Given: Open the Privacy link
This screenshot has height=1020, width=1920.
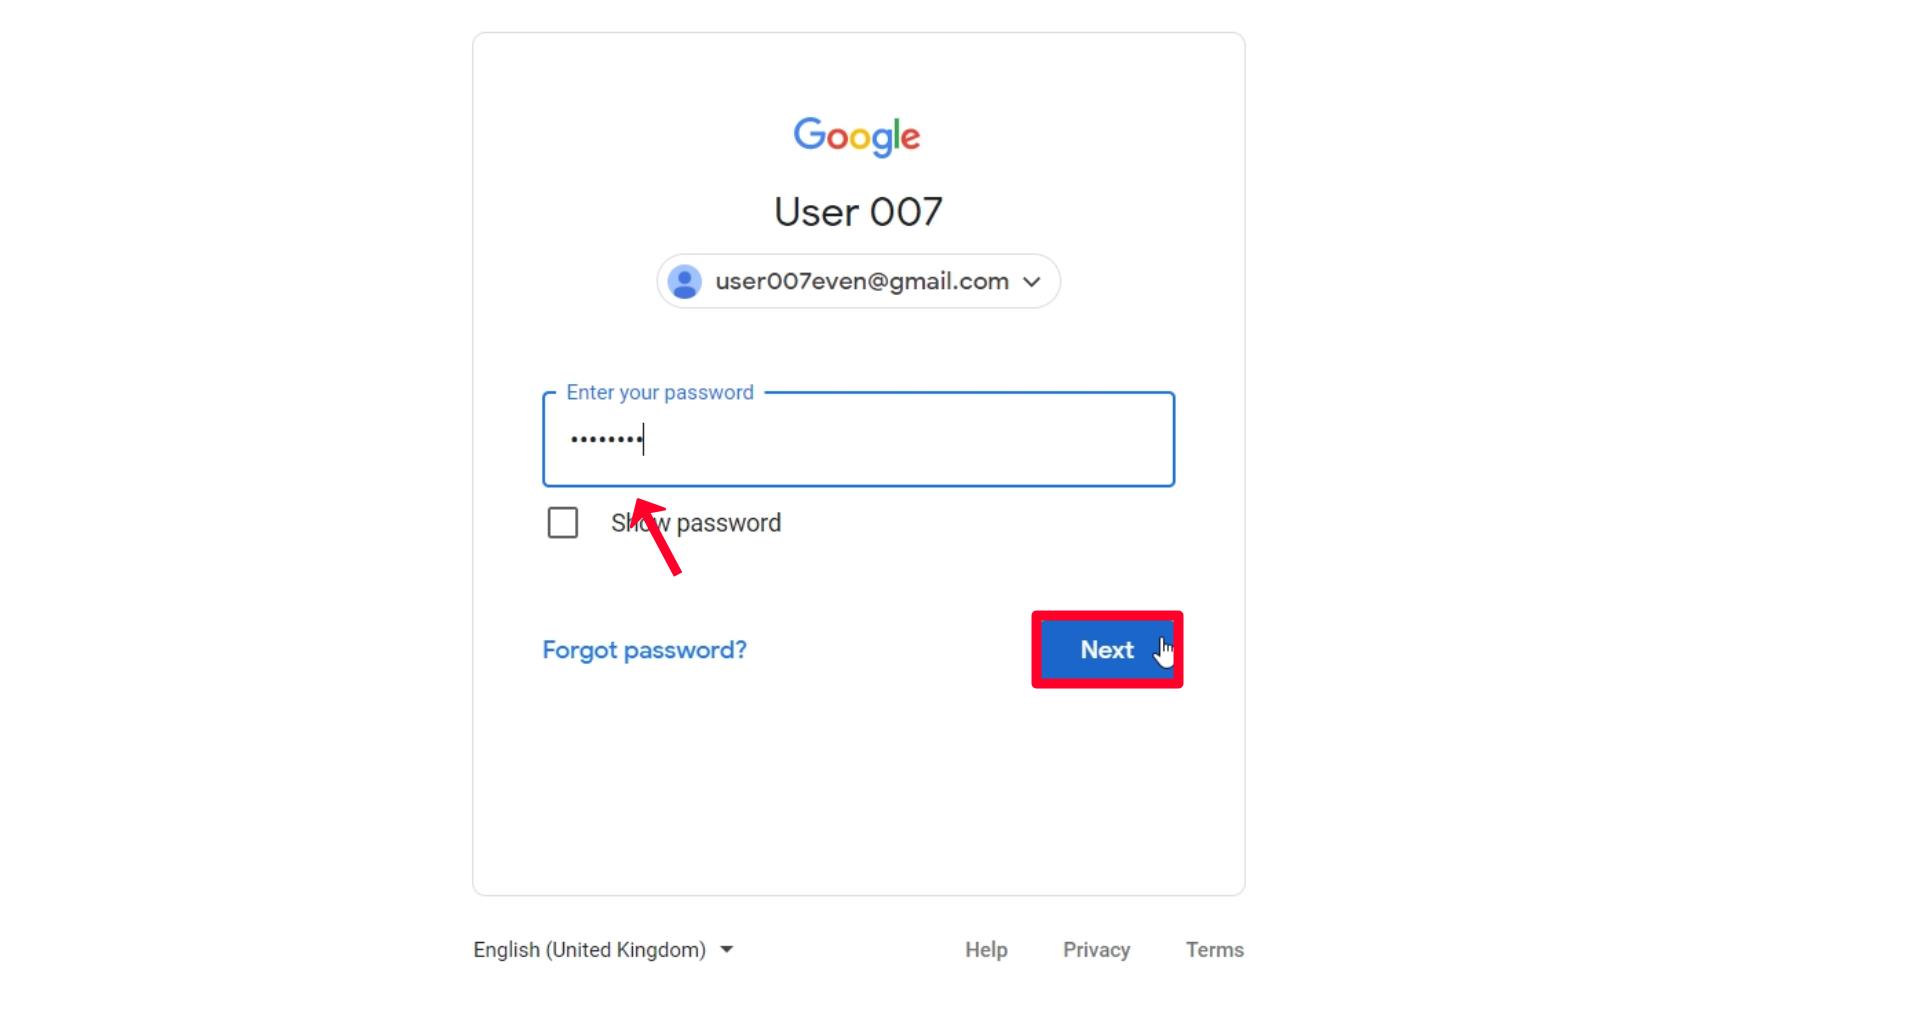Looking at the screenshot, I should pyautogui.click(x=1096, y=950).
